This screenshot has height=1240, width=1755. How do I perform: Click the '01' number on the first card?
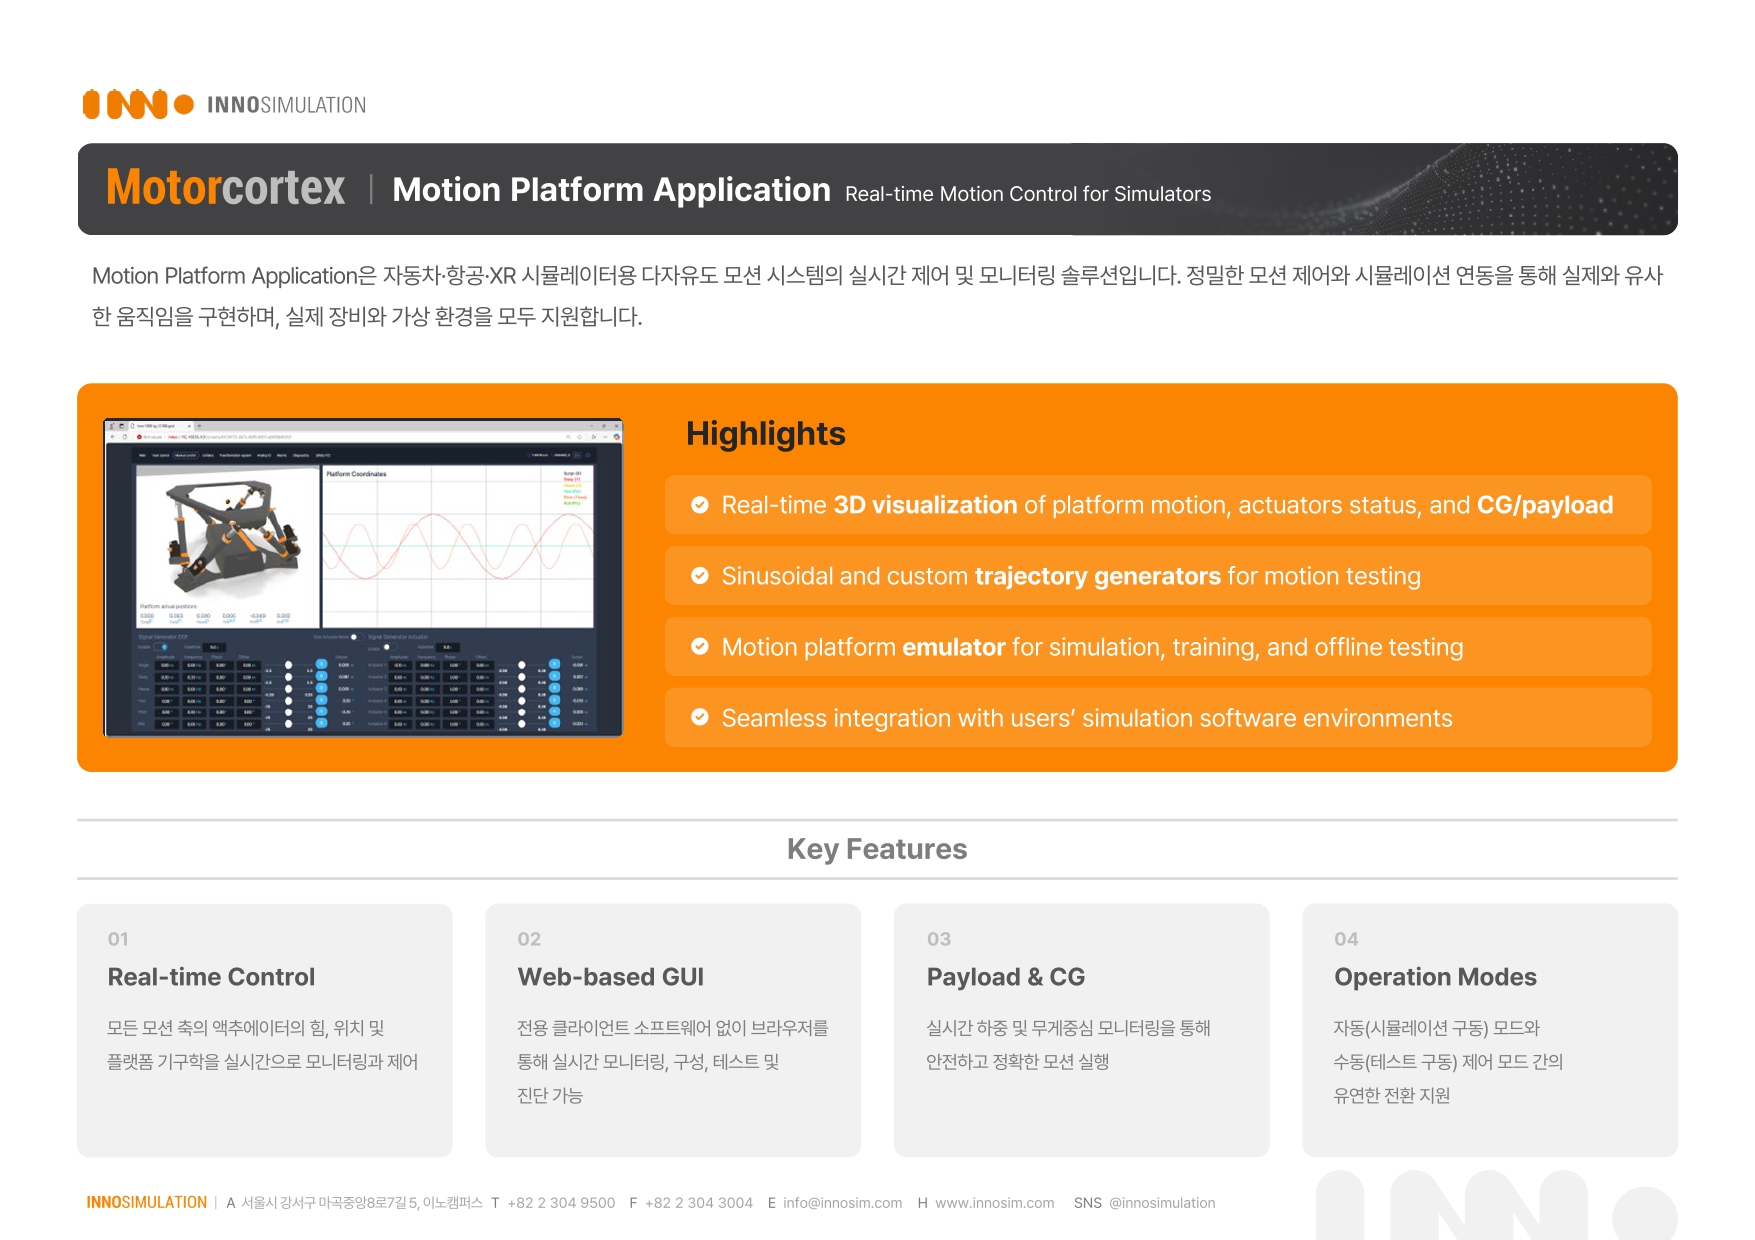point(118,939)
